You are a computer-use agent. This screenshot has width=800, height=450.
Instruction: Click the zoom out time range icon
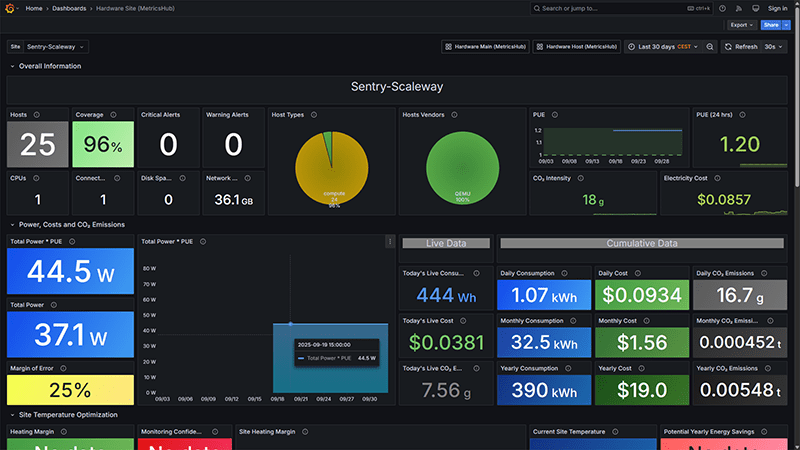click(x=710, y=46)
